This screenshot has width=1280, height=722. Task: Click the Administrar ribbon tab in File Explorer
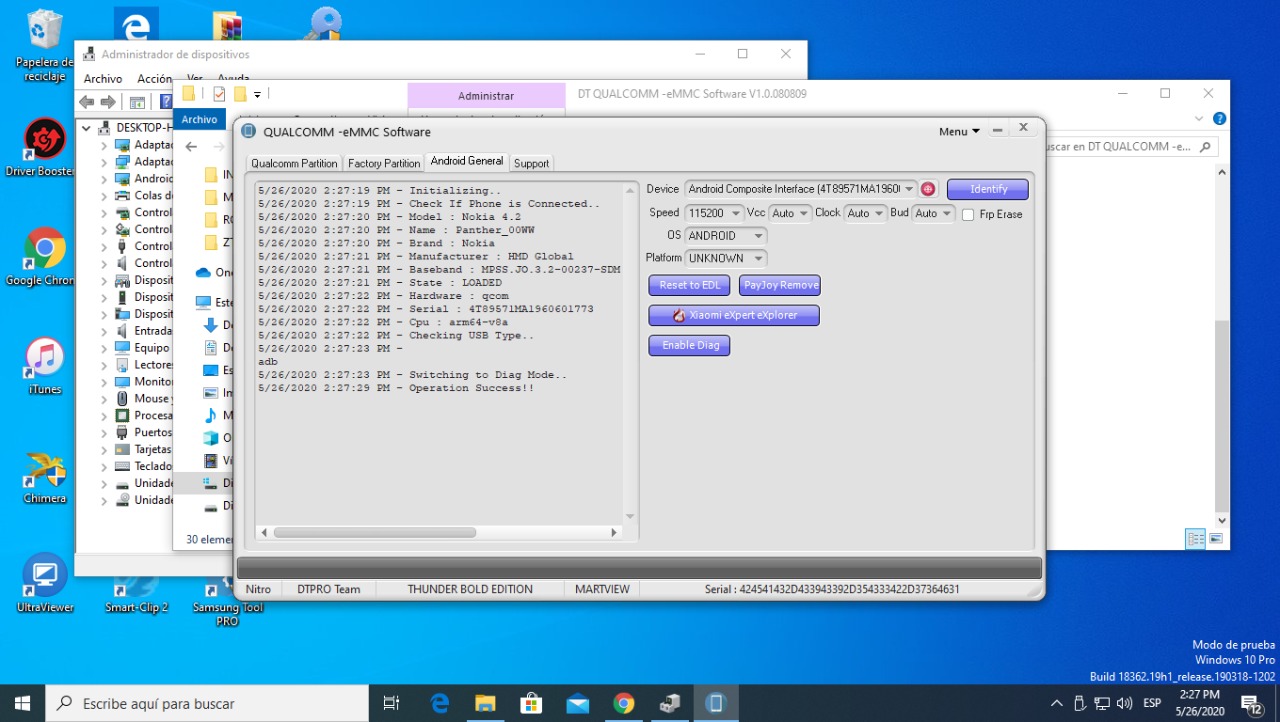pos(486,96)
